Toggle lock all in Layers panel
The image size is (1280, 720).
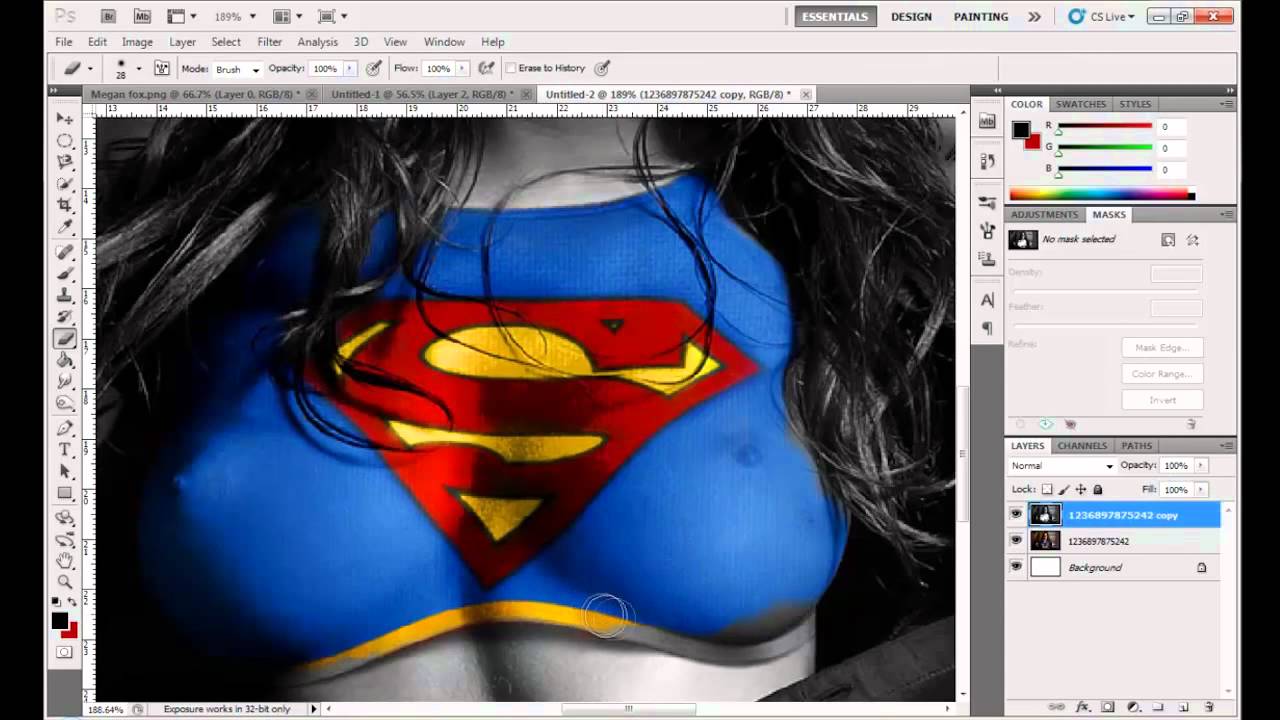click(1098, 490)
